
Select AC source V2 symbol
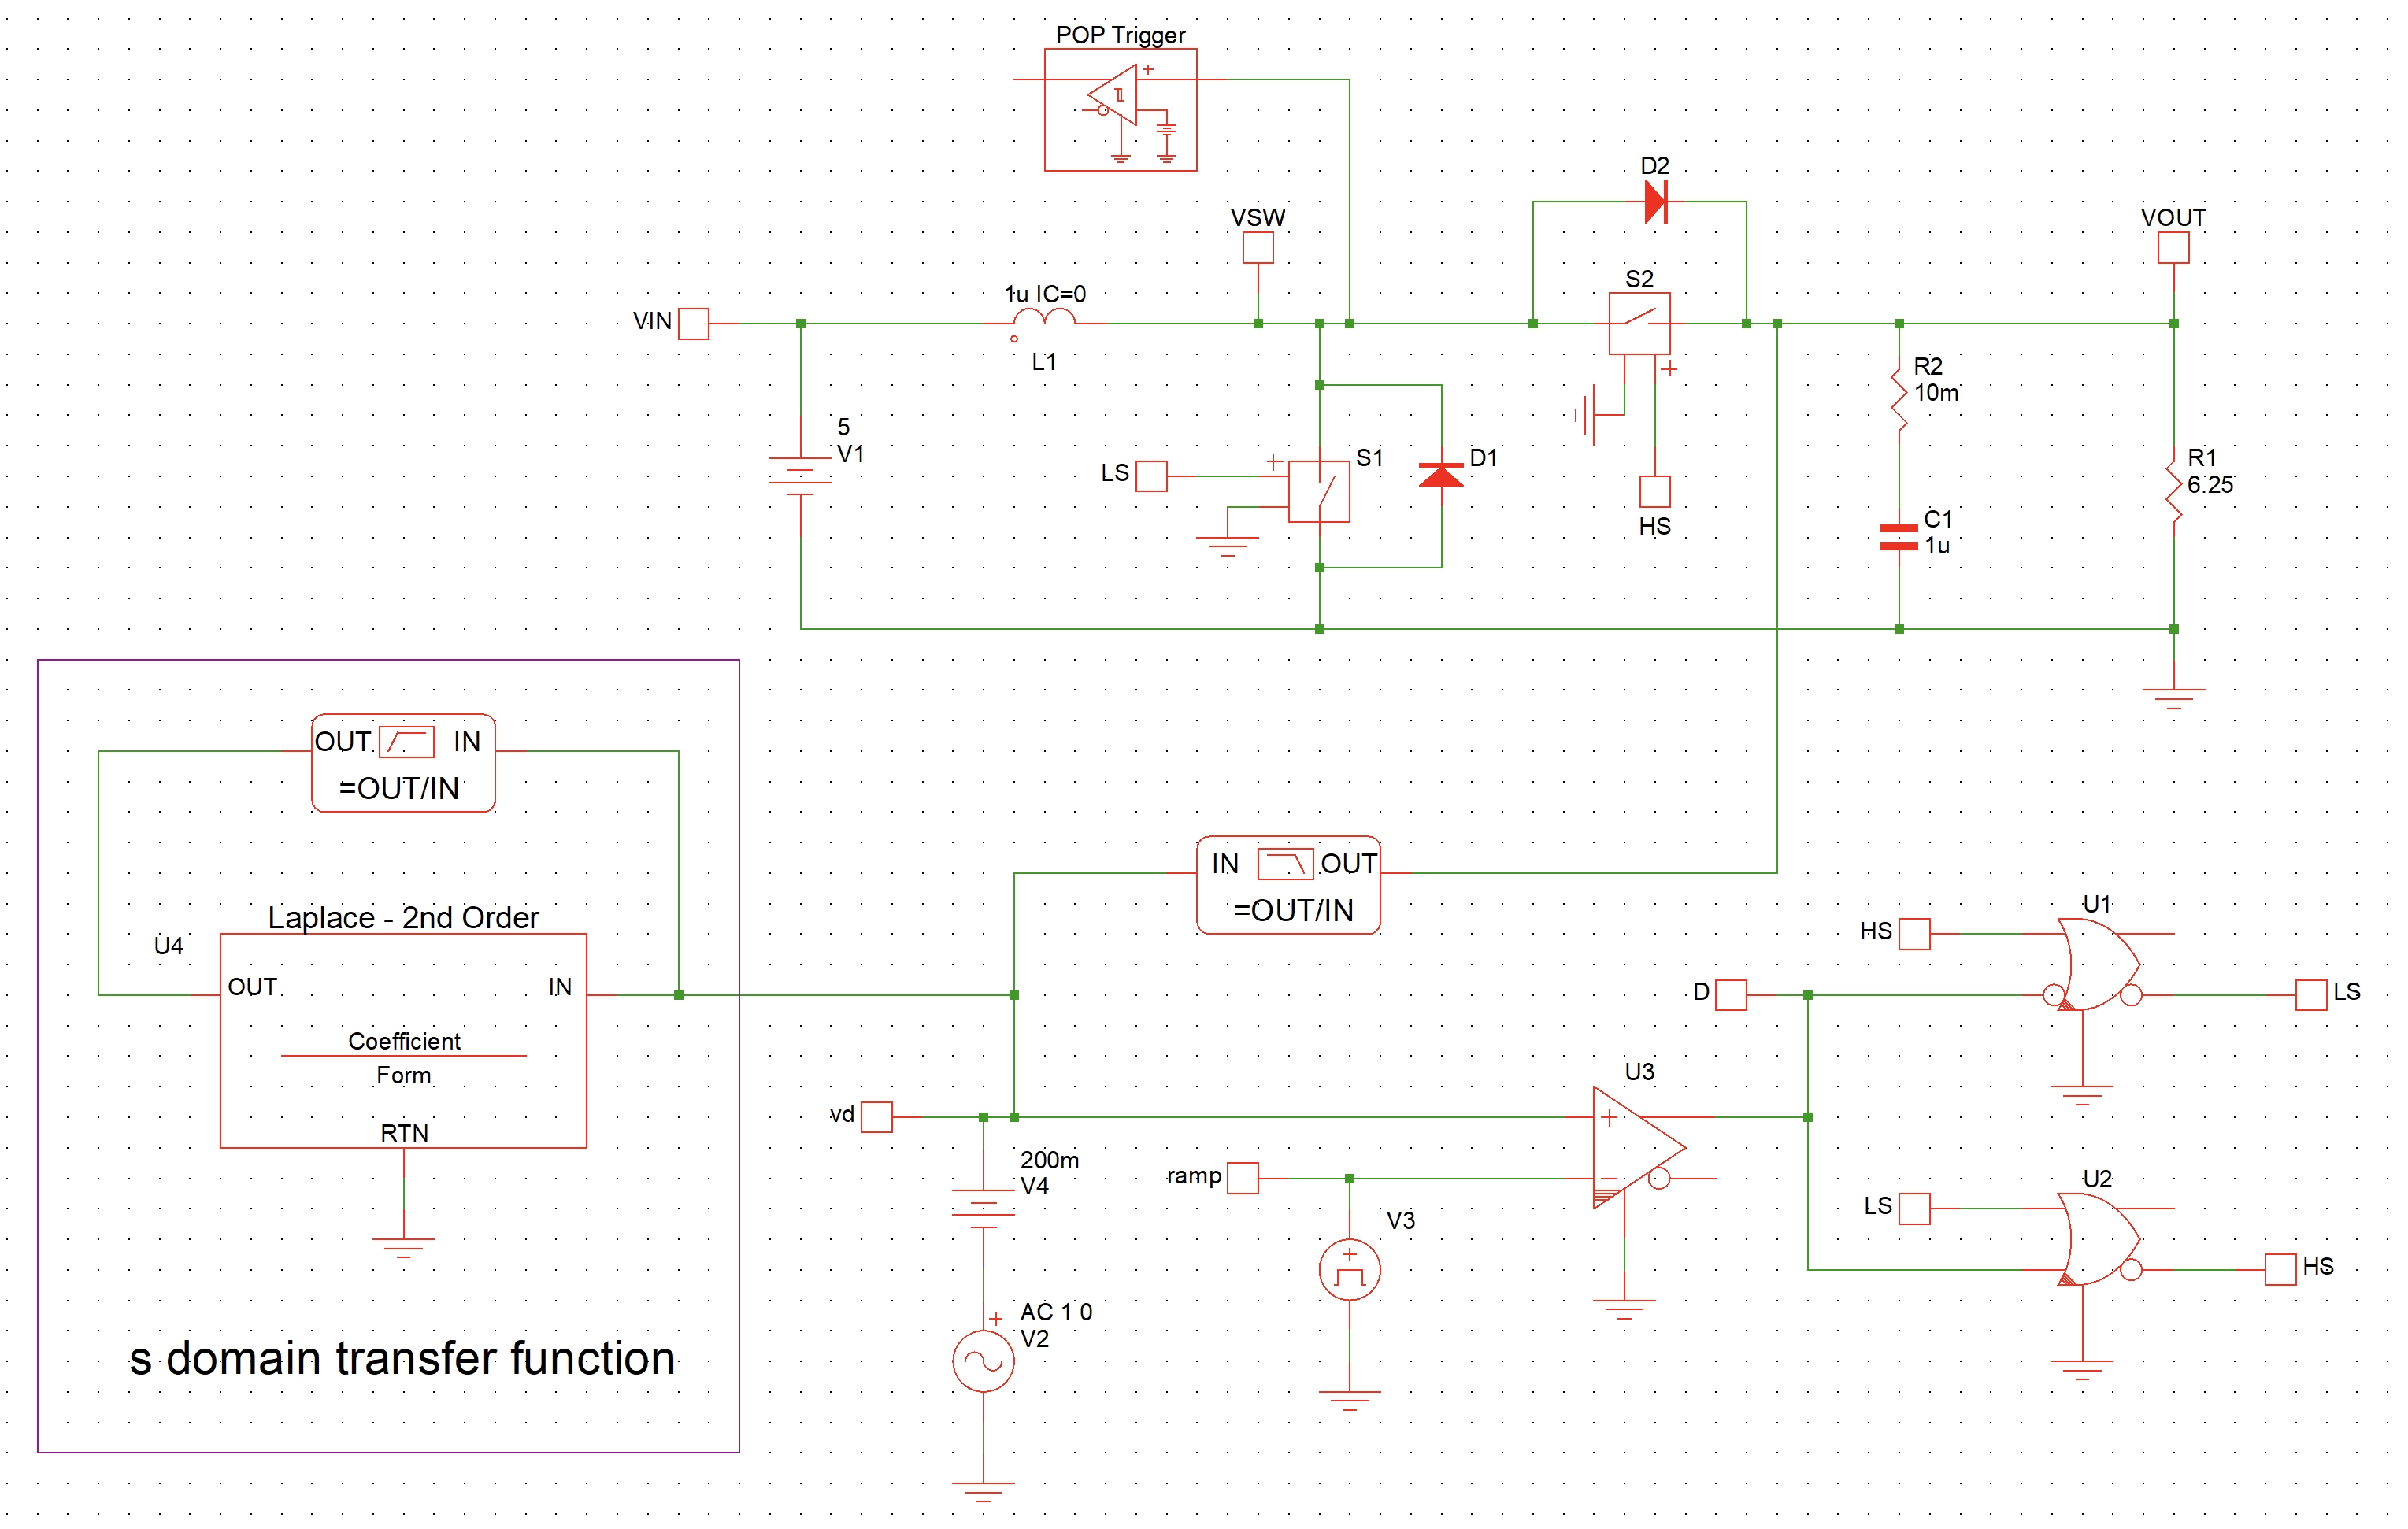pyautogui.click(x=983, y=1361)
